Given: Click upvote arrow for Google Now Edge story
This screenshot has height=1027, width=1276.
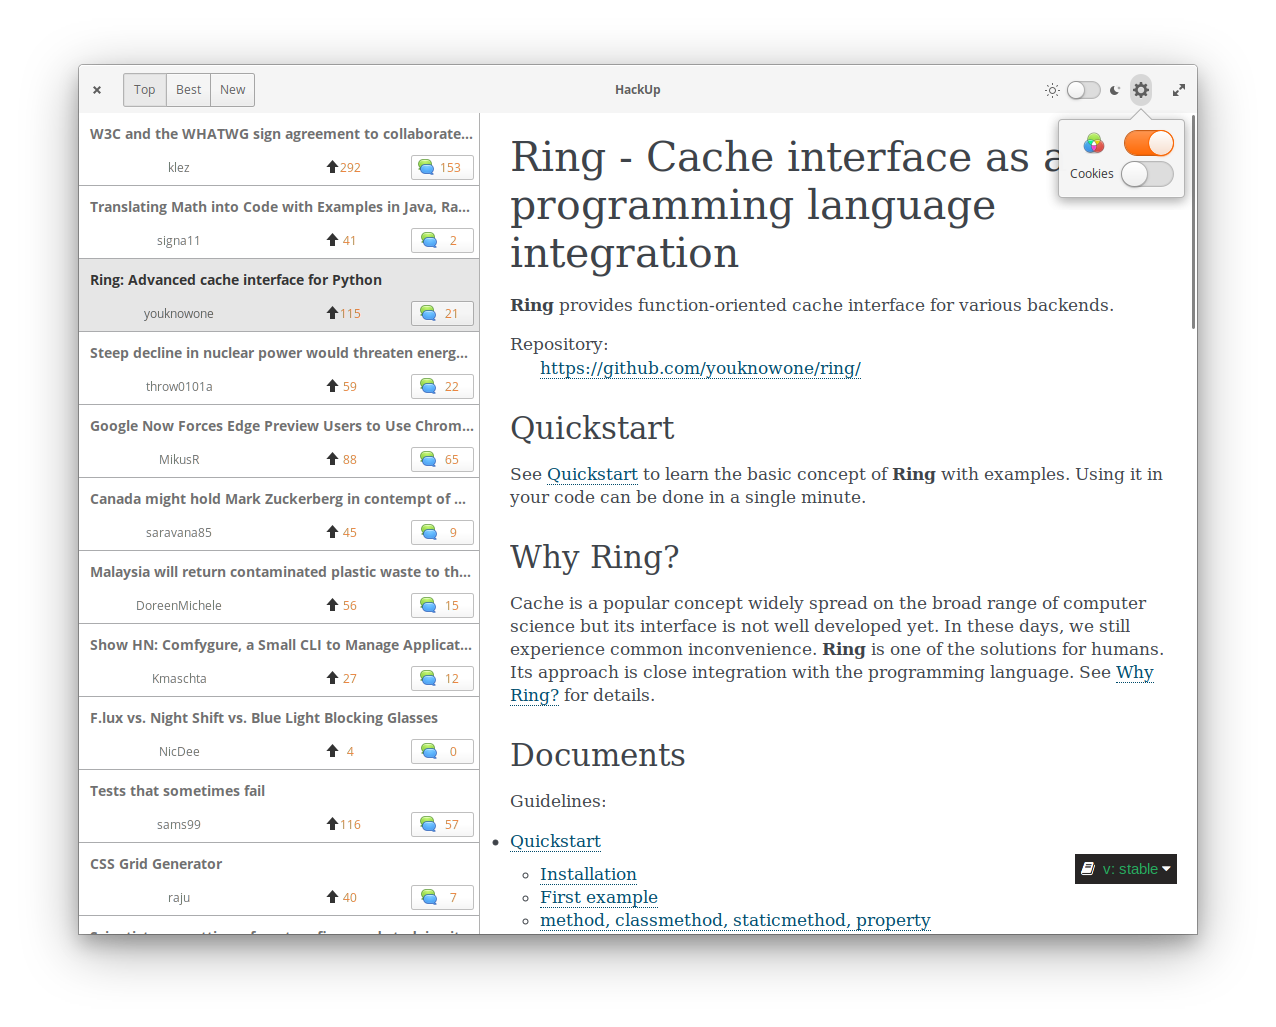Looking at the screenshot, I should click(332, 459).
